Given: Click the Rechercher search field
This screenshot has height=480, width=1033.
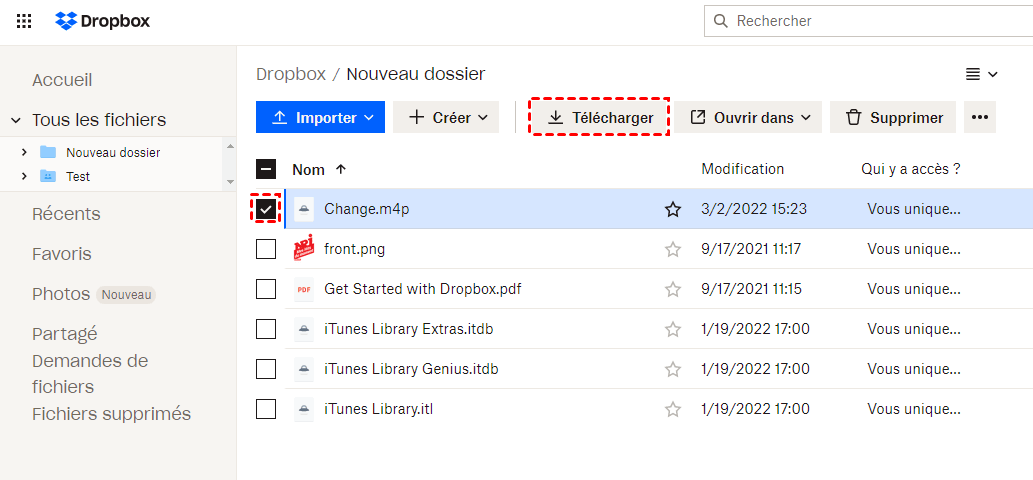Looking at the screenshot, I should (x=870, y=21).
